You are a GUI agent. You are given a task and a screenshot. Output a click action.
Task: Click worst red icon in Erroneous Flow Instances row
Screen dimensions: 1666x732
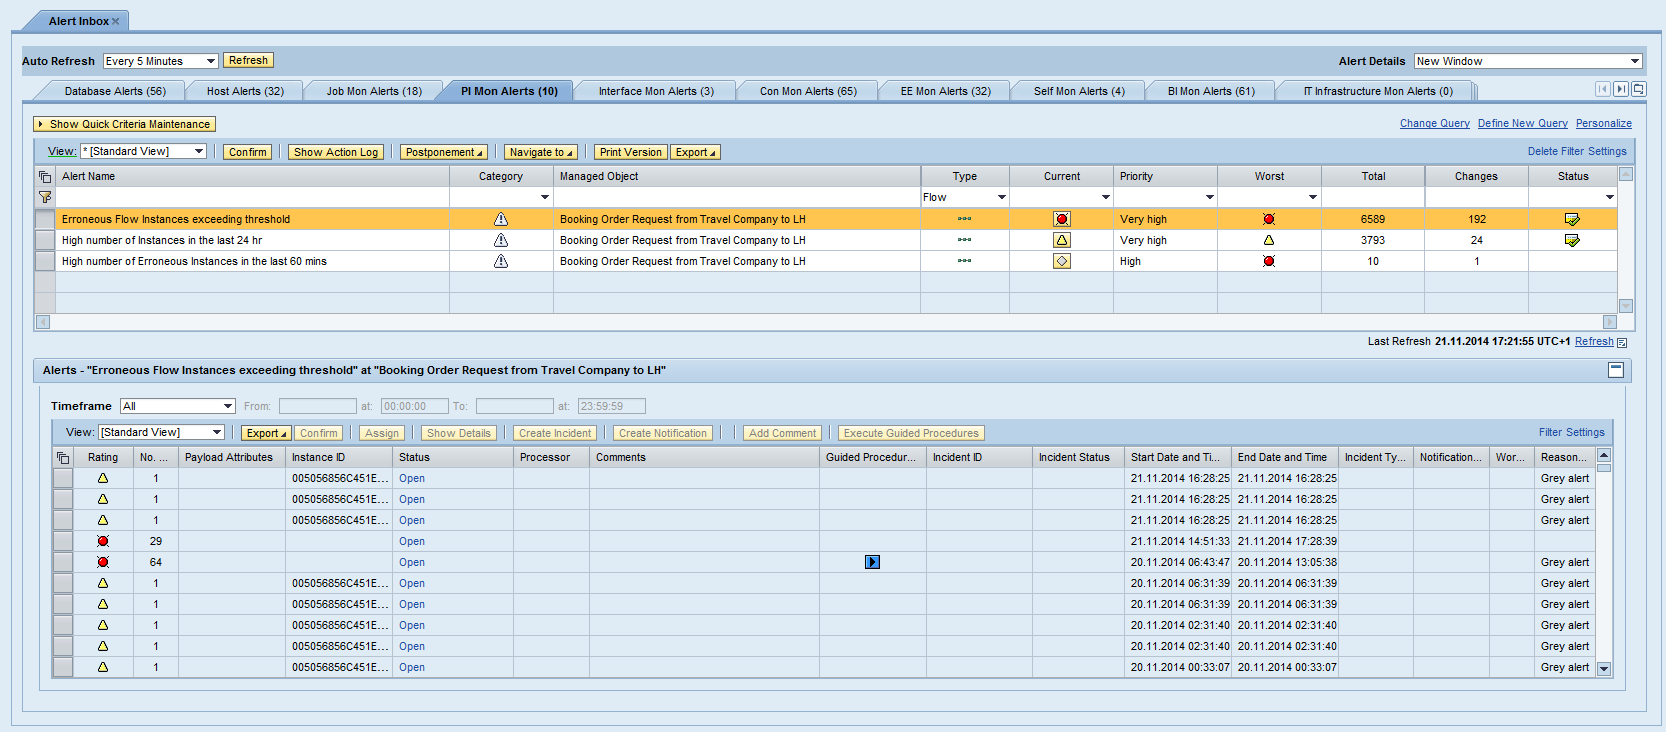coord(1269,219)
